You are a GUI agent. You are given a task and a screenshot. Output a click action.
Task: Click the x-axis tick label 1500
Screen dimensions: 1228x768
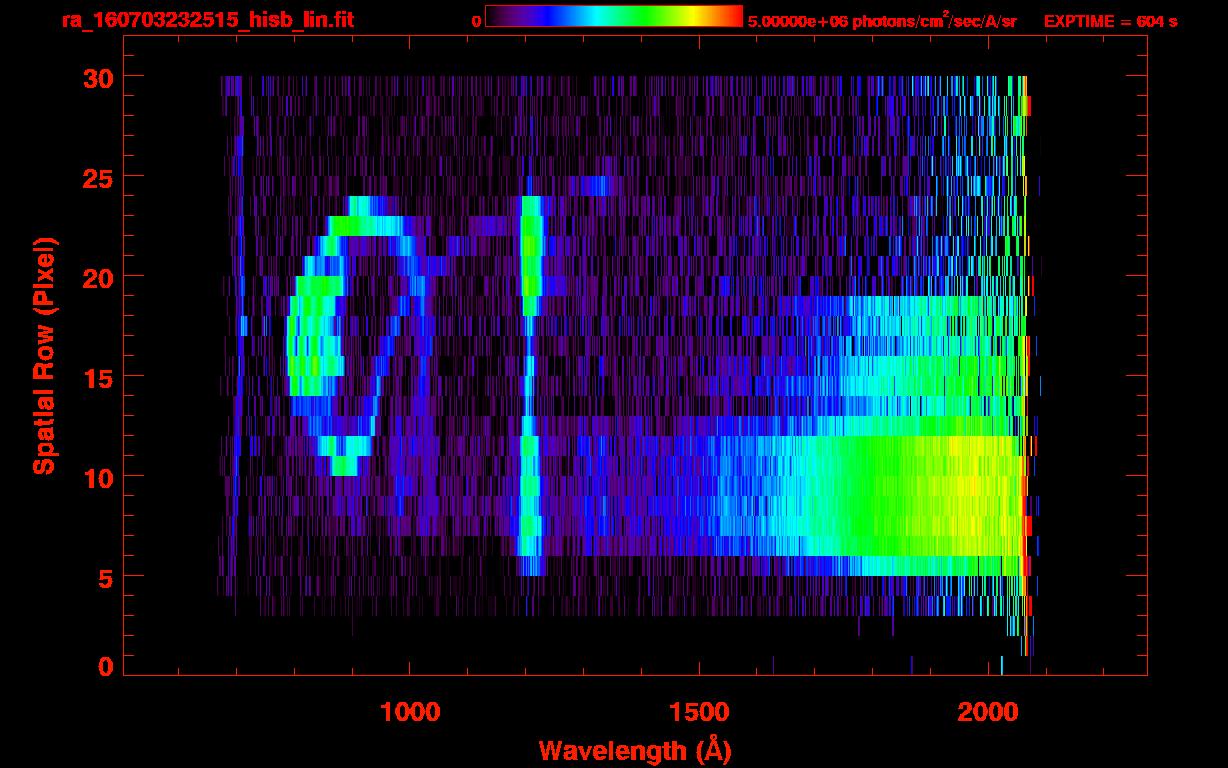(x=699, y=711)
